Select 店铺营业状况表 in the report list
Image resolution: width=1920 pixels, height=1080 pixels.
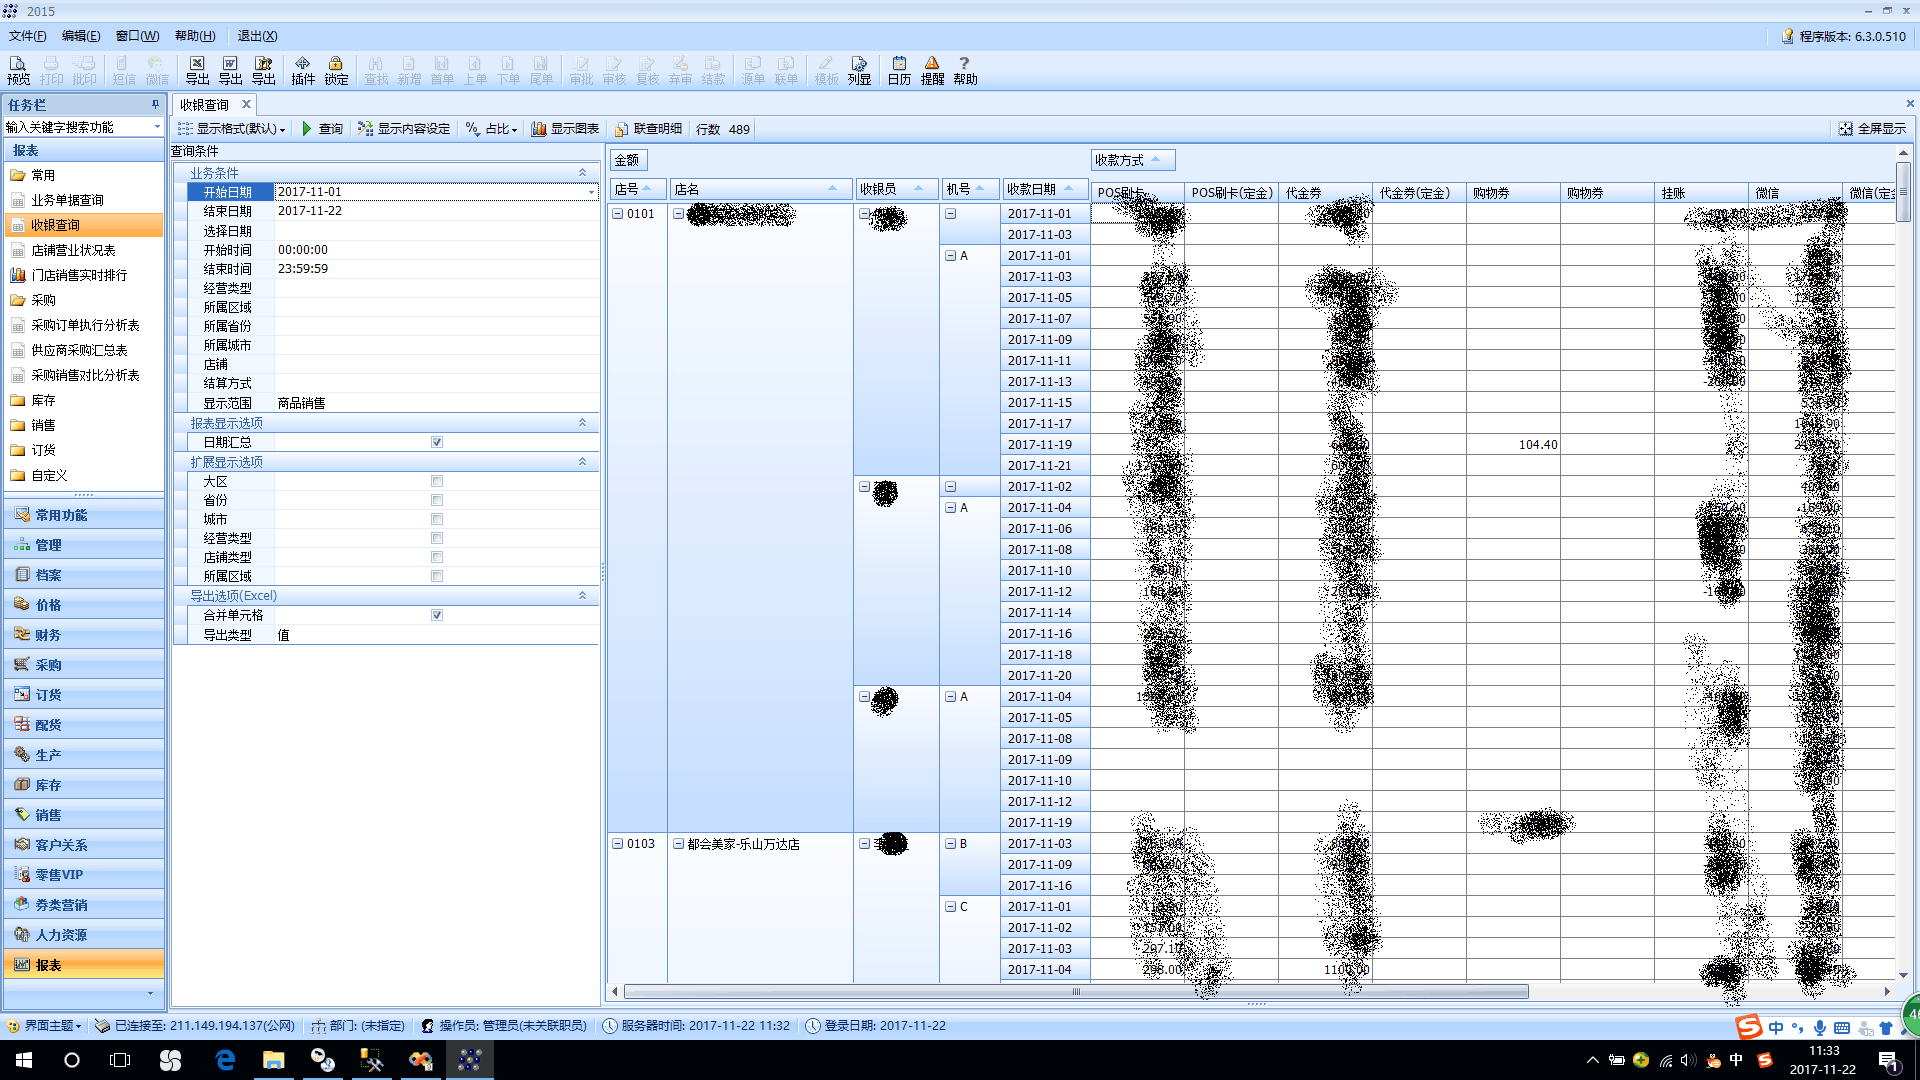point(73,250)
